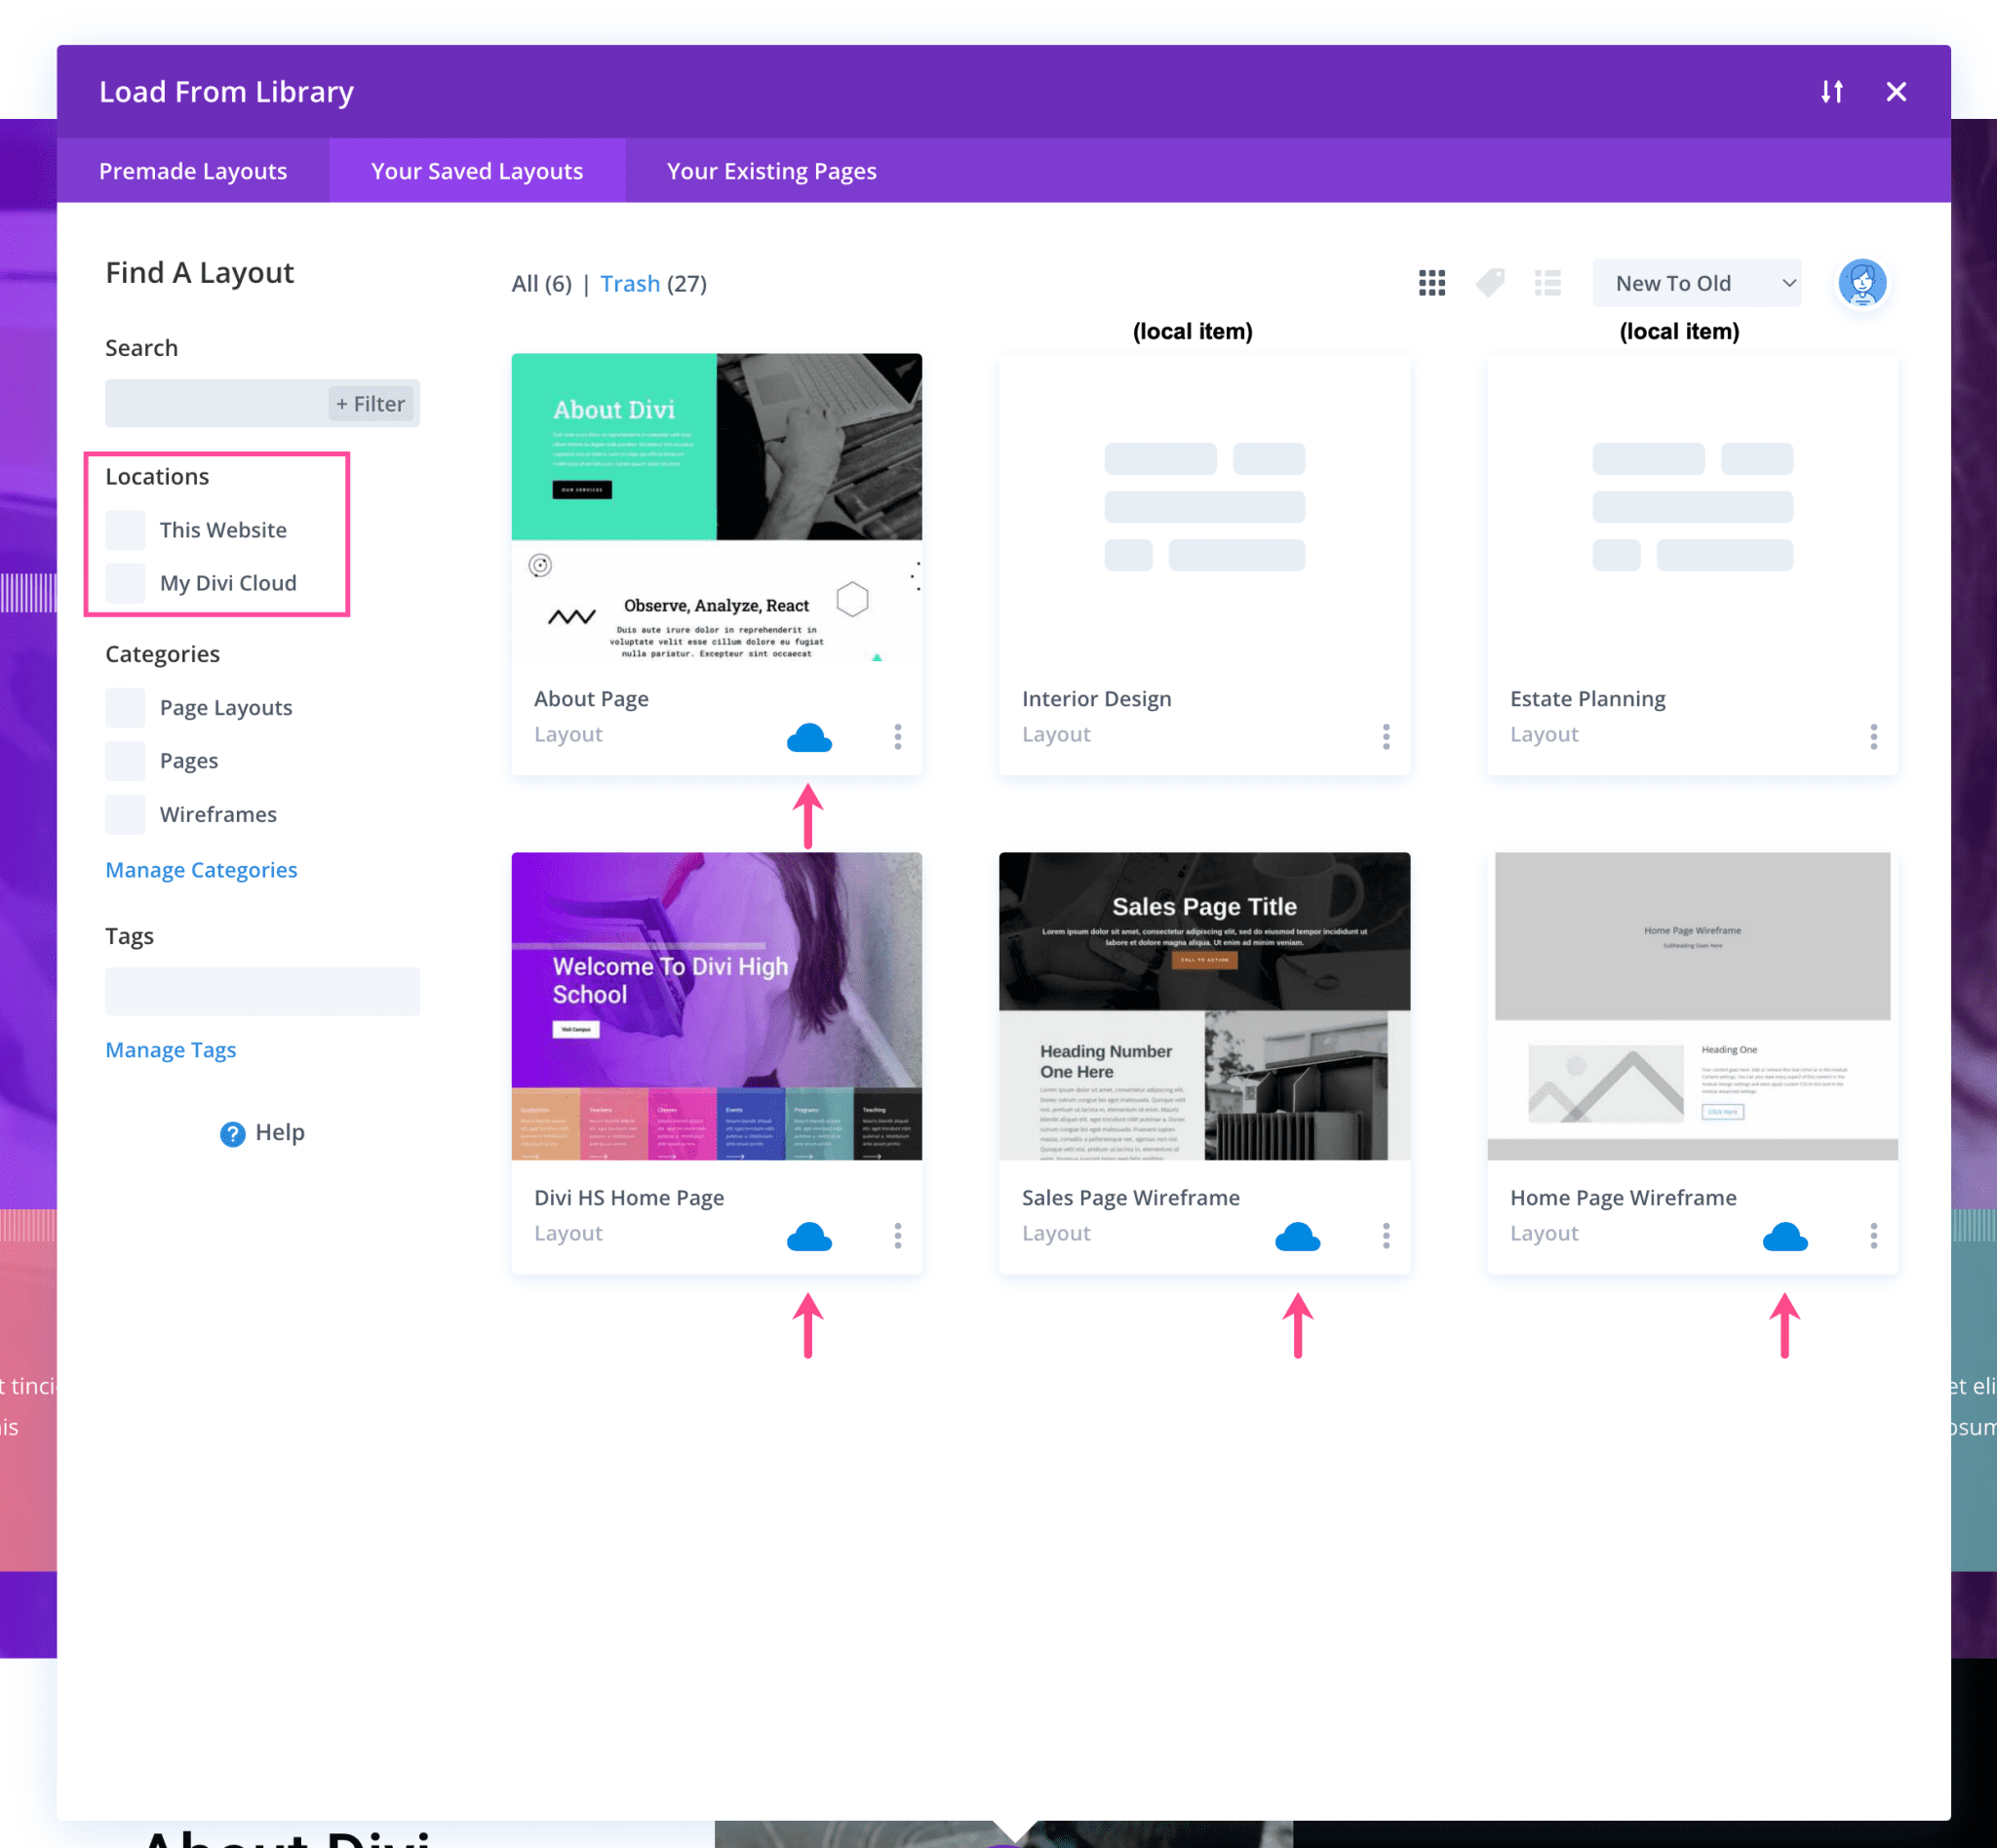Open the tag view icon
Screen dimensions: 1997x1848
coord(1490,283)
